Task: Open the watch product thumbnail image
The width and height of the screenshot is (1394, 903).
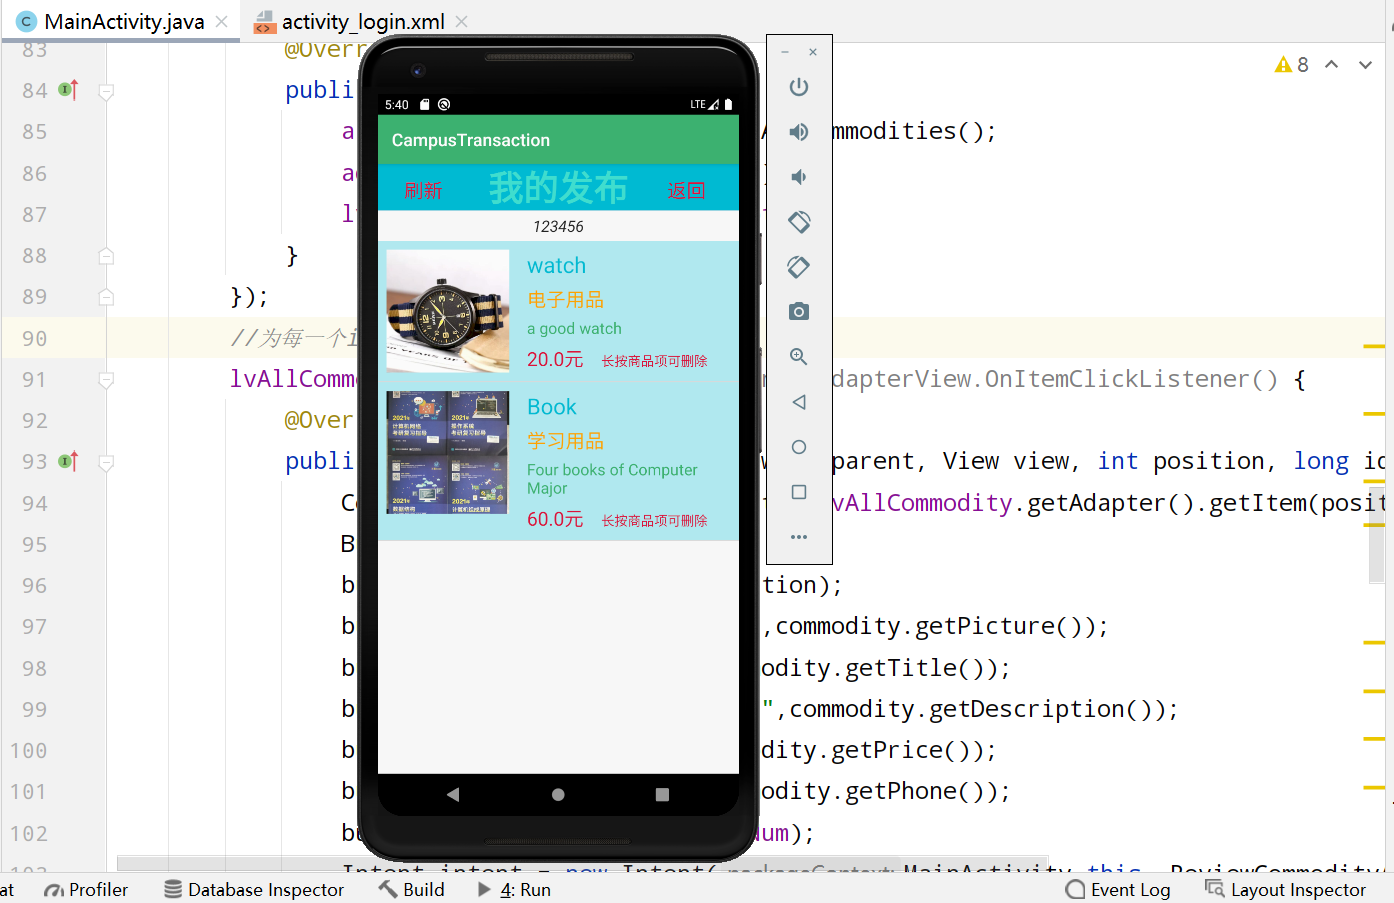Action: pos(448,311)
